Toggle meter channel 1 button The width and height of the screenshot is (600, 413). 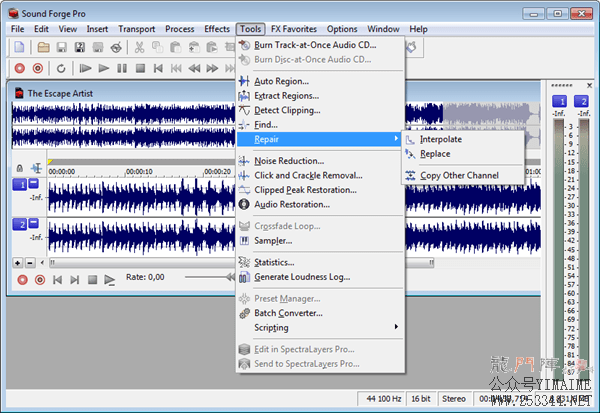(x=559, y=101)
